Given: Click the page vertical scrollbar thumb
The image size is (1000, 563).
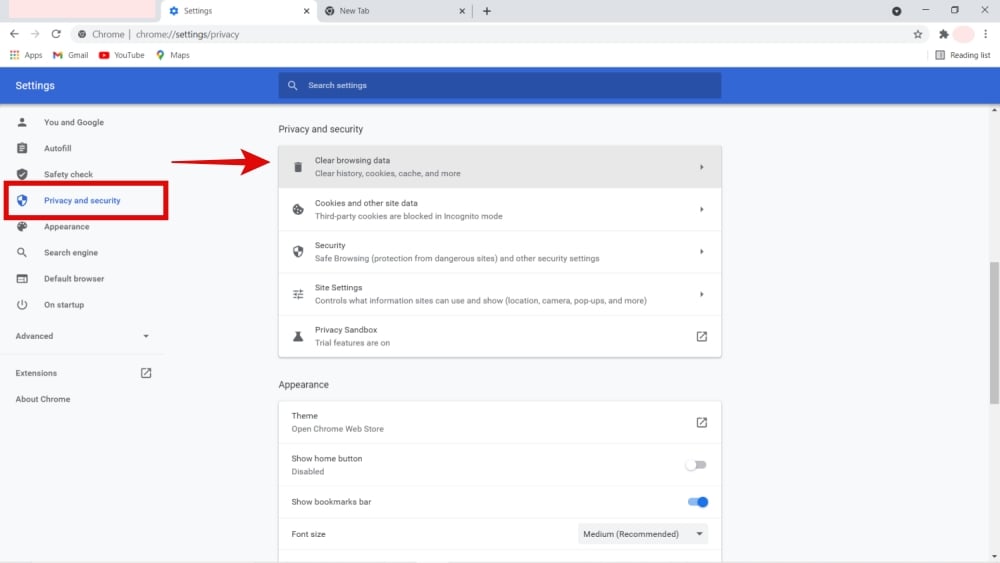Looking at the screenshot, I should tap(994, 332).
